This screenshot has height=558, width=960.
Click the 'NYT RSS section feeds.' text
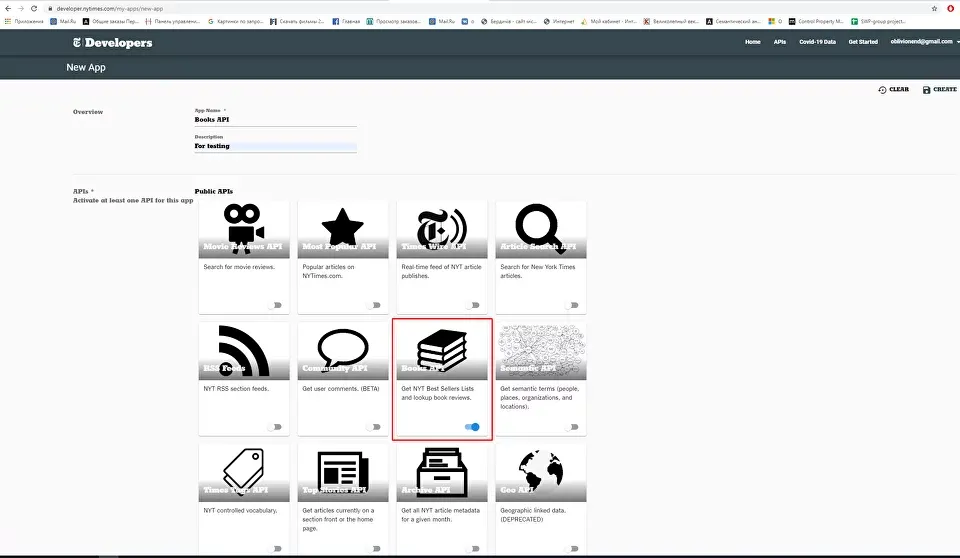pos(236,388)
